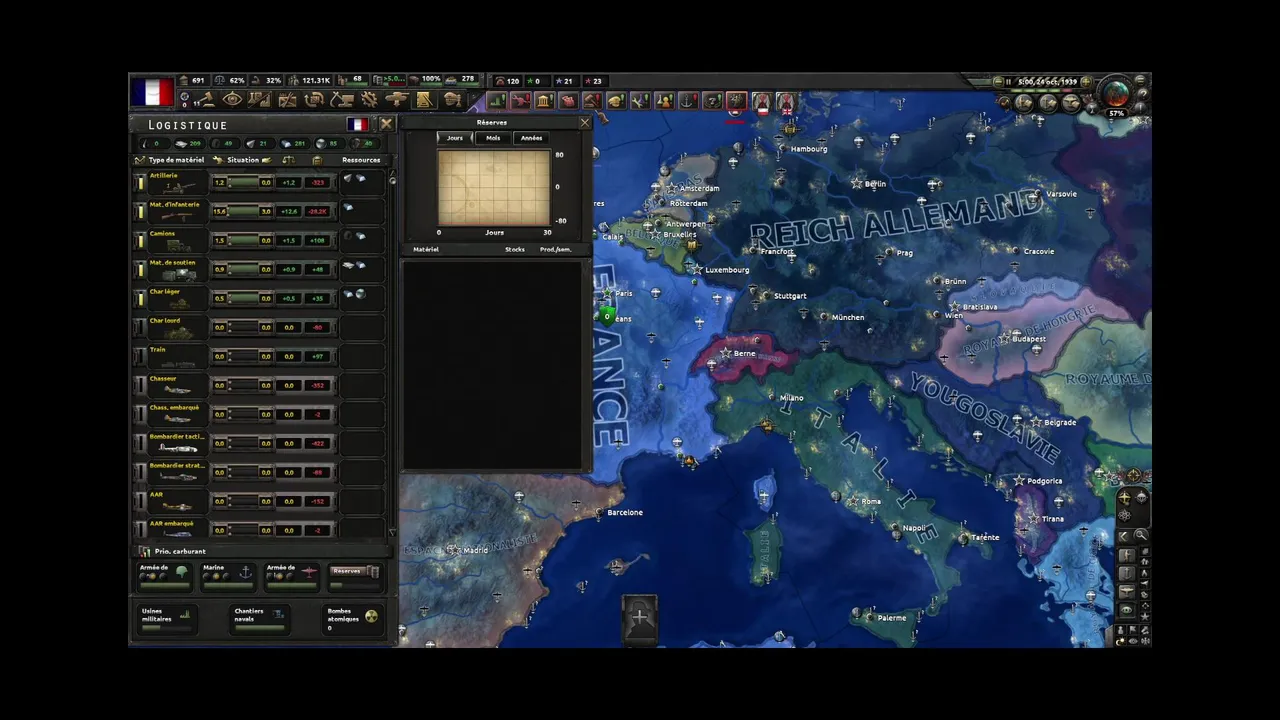
Task: Select Berne city on the map
Action: (744, 353)
